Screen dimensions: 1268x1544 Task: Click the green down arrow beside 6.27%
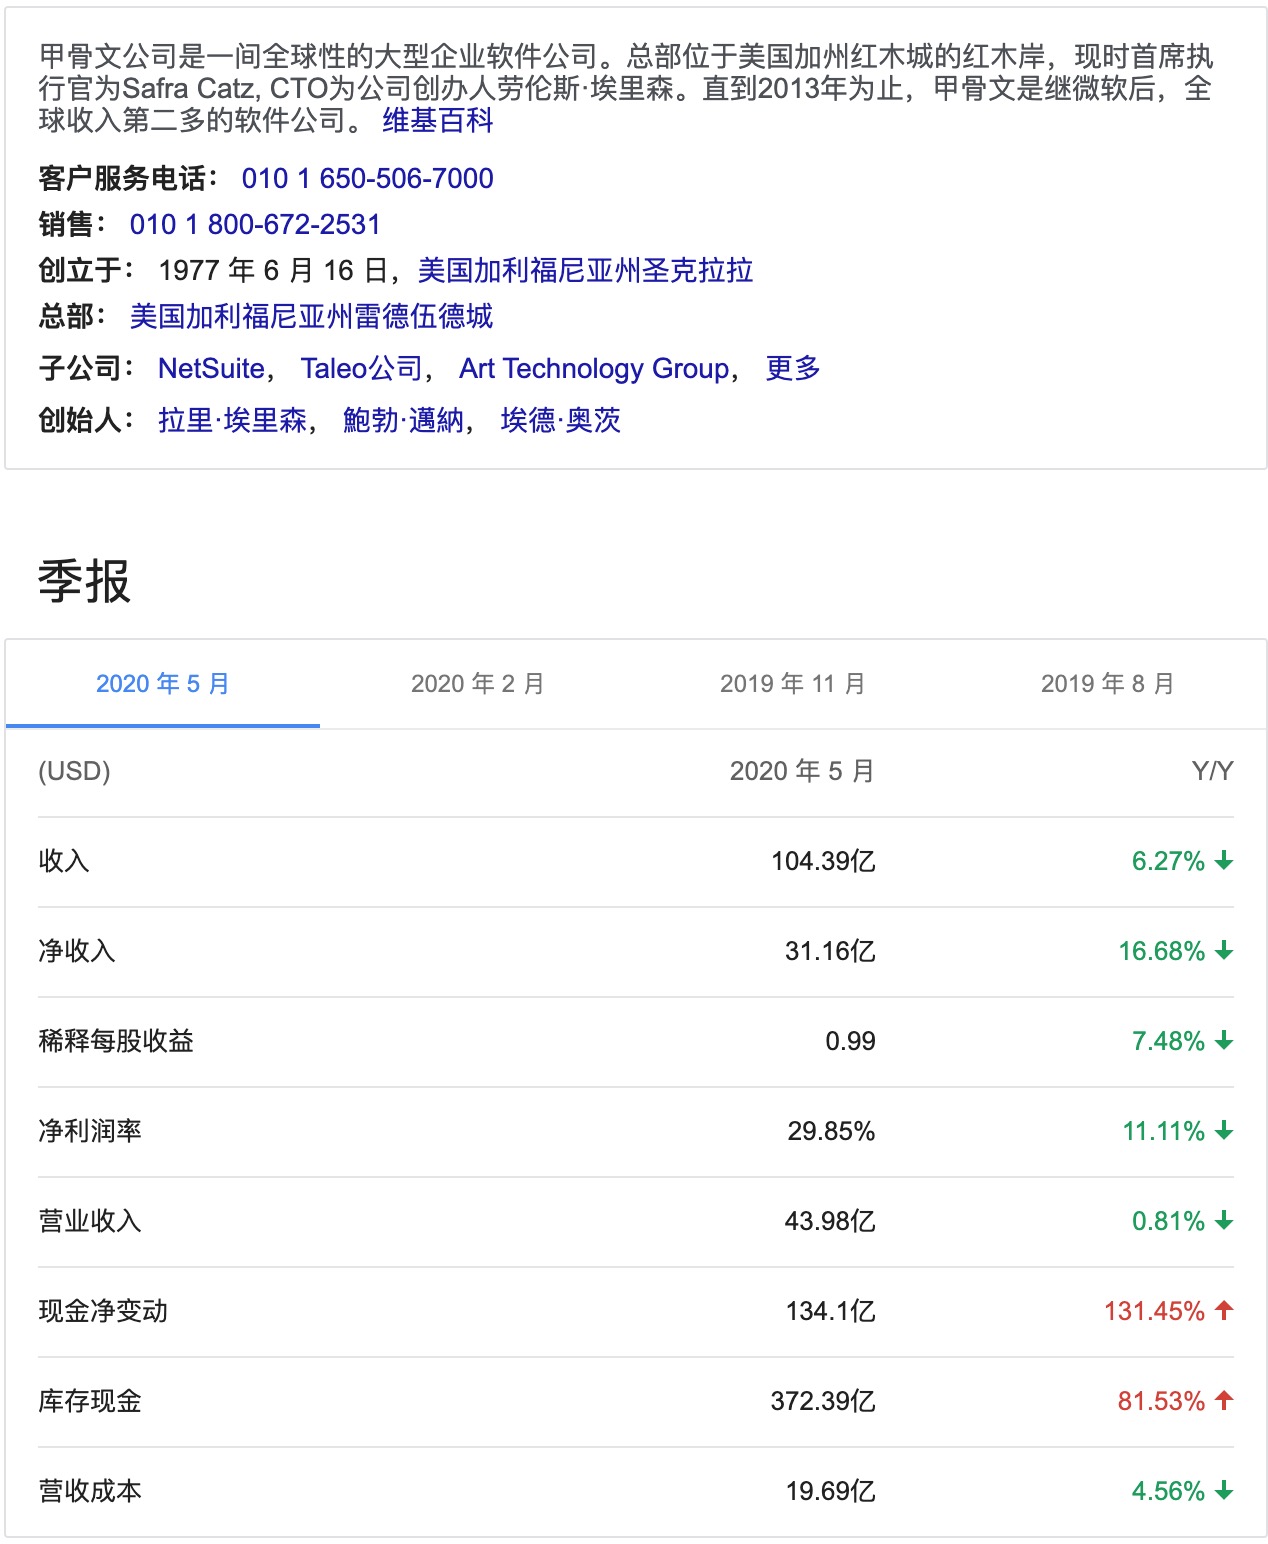1224,861
